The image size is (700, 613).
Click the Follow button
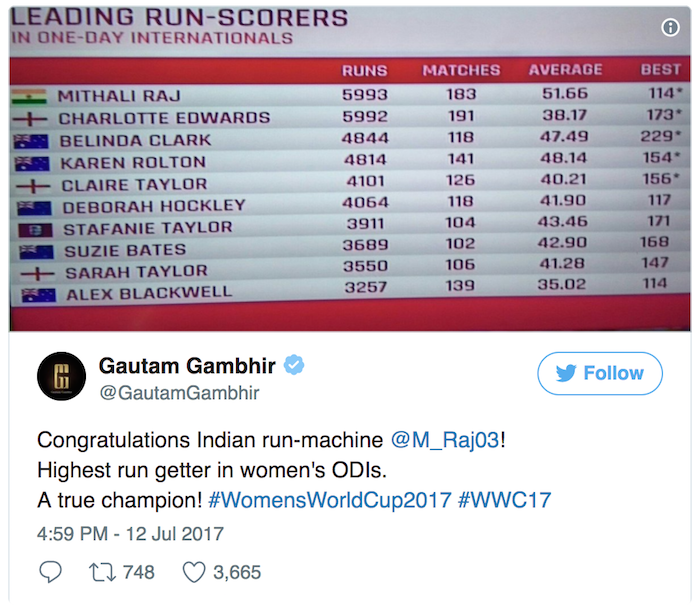(x=599, y=373)
